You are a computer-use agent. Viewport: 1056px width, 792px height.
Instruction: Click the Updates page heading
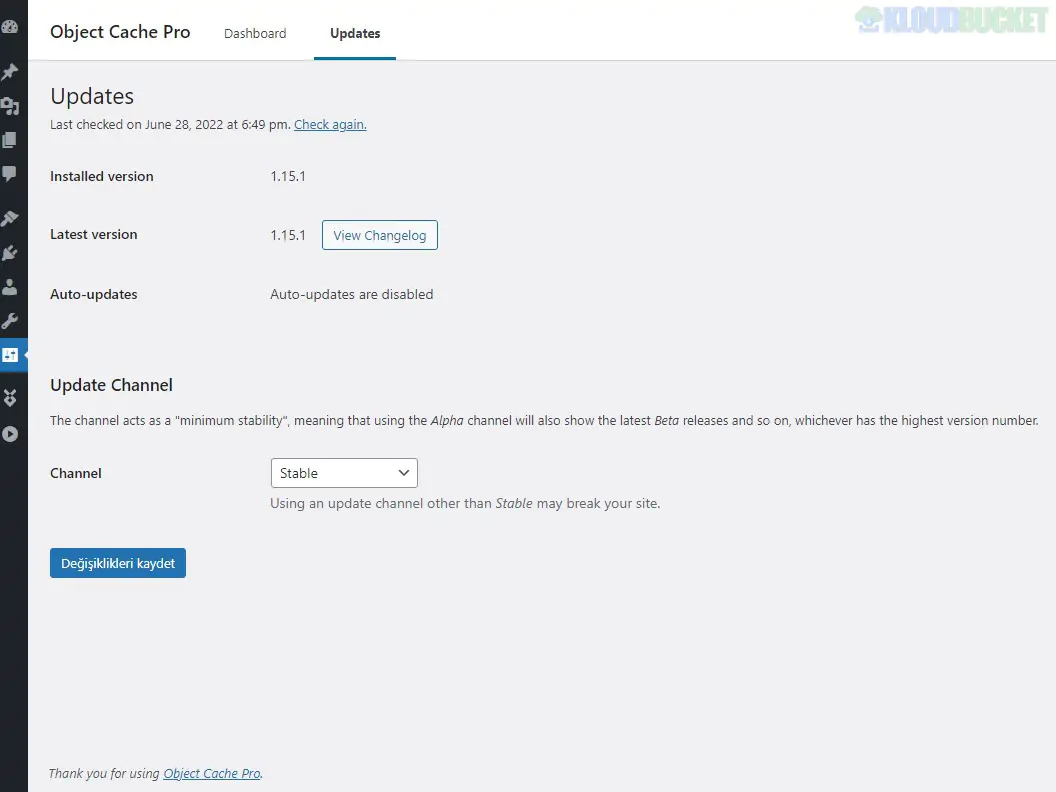(x=92, y=96)
